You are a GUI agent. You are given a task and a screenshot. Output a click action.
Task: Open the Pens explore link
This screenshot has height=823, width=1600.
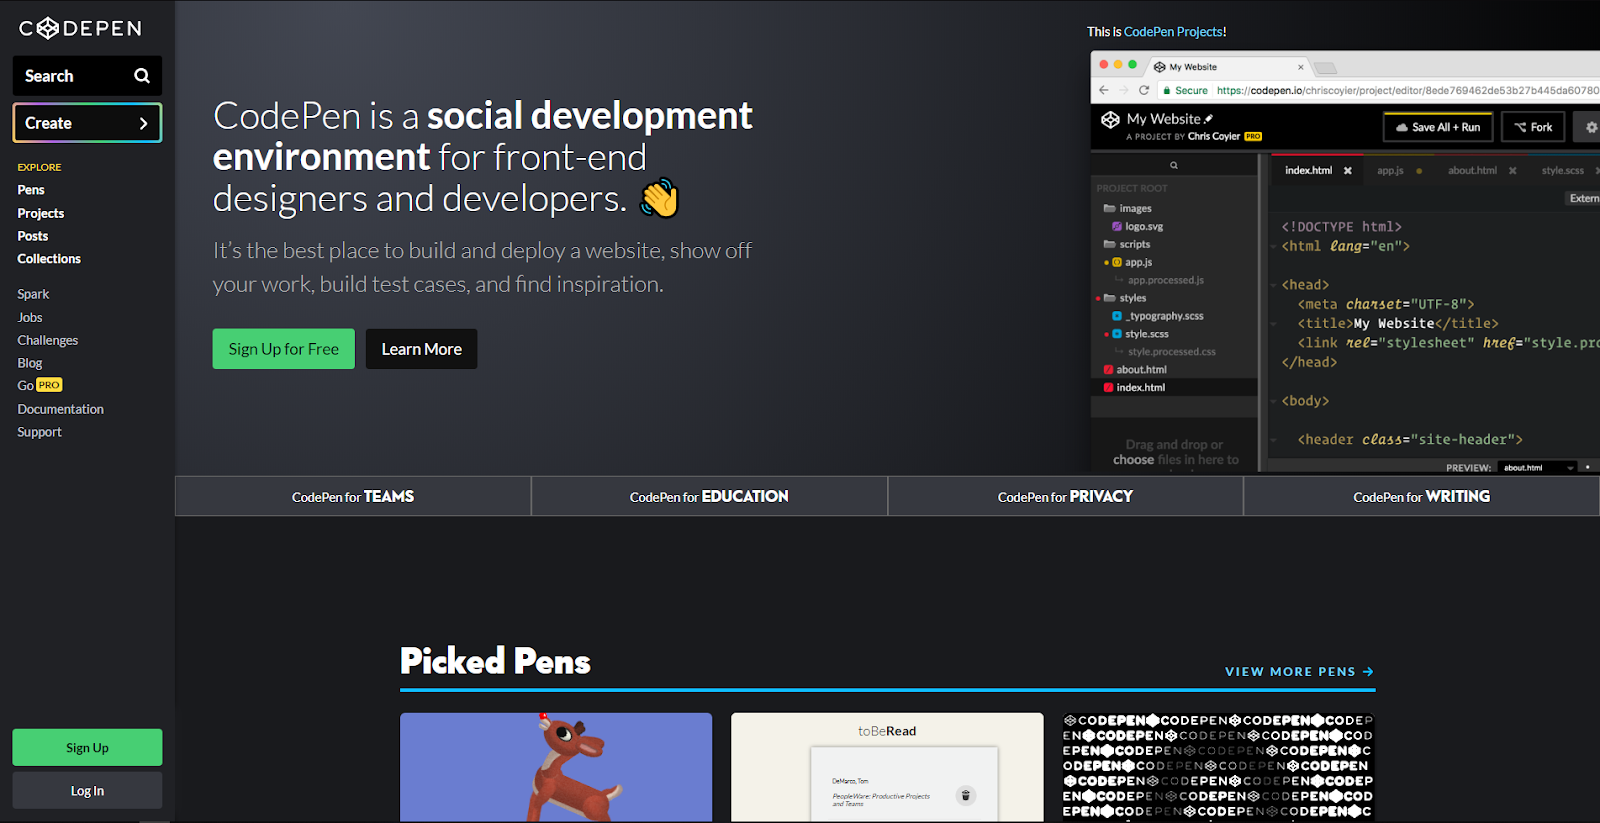(x=31, y=190)
